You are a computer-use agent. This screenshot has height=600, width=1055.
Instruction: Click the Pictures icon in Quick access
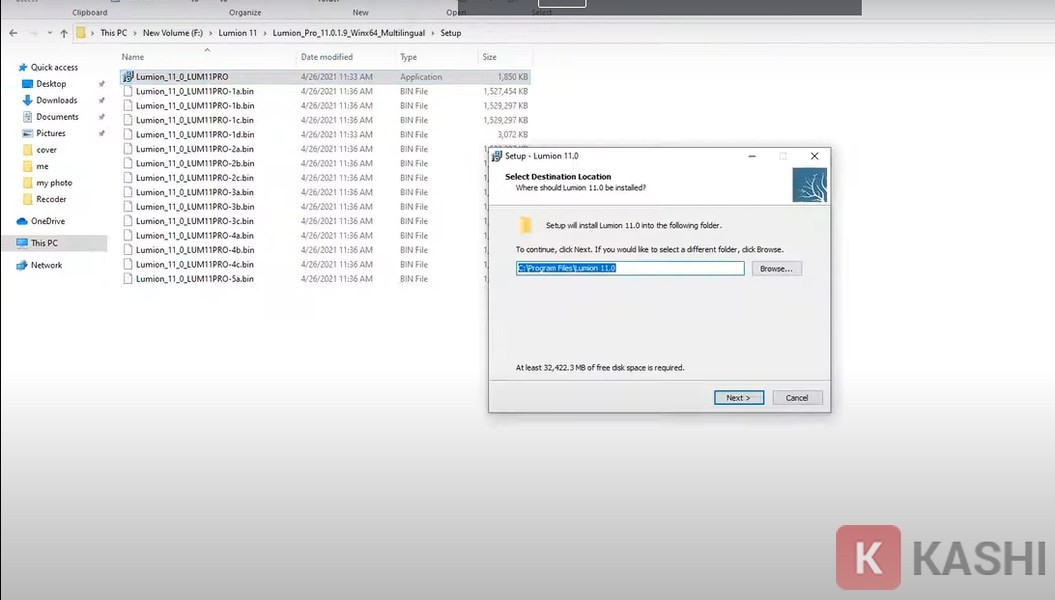(x=28, y=133)
